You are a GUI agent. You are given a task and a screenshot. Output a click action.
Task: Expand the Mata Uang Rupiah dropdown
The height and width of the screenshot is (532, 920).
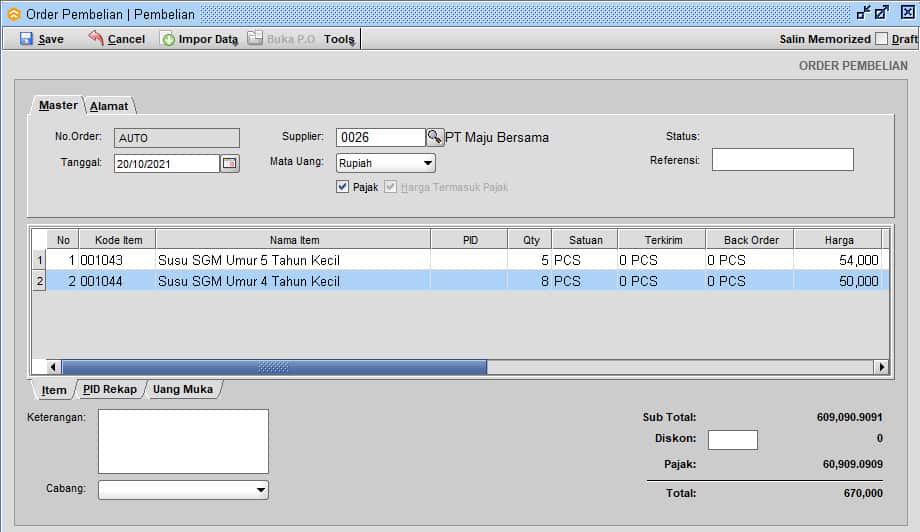pyautogui.click(x=427, y=163)
